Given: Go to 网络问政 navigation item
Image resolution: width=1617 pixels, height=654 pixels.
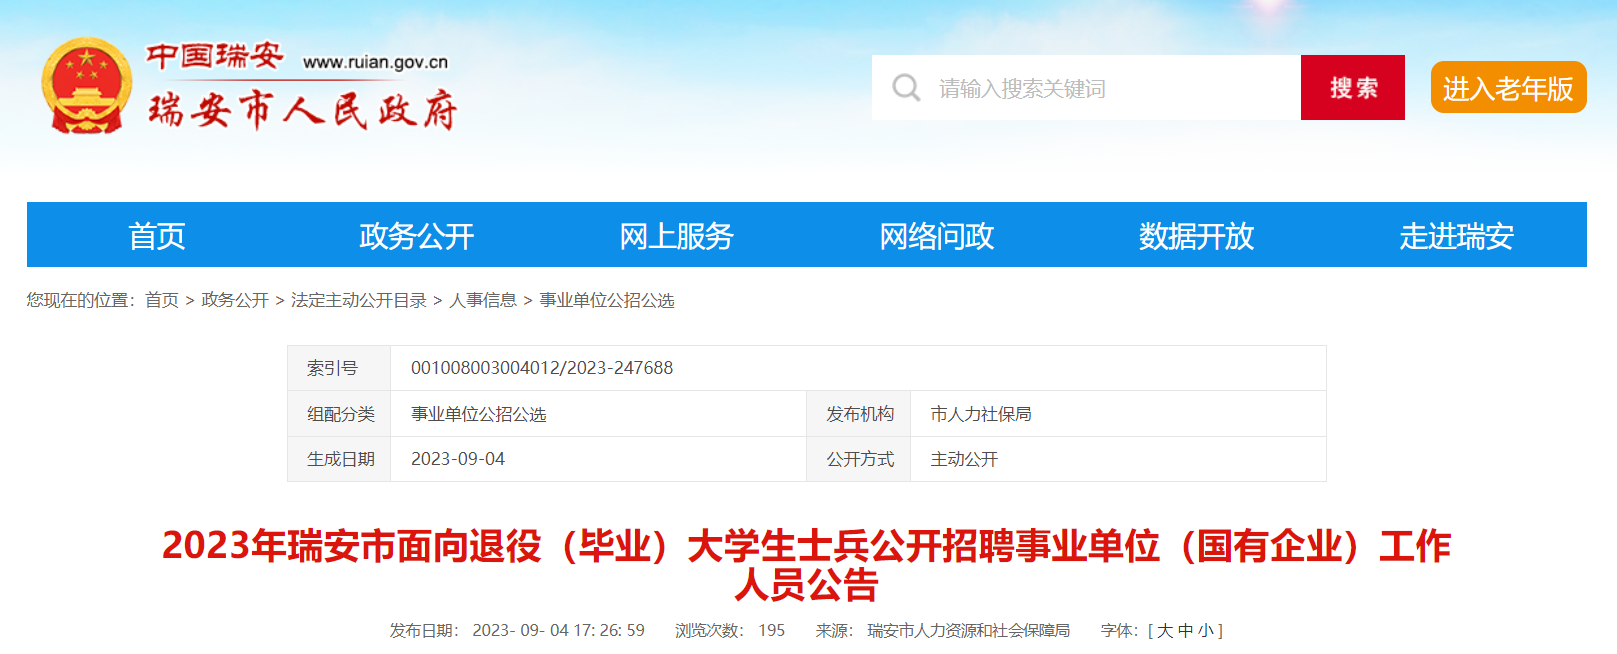Looking at the screenshot, I should (936, 236).
